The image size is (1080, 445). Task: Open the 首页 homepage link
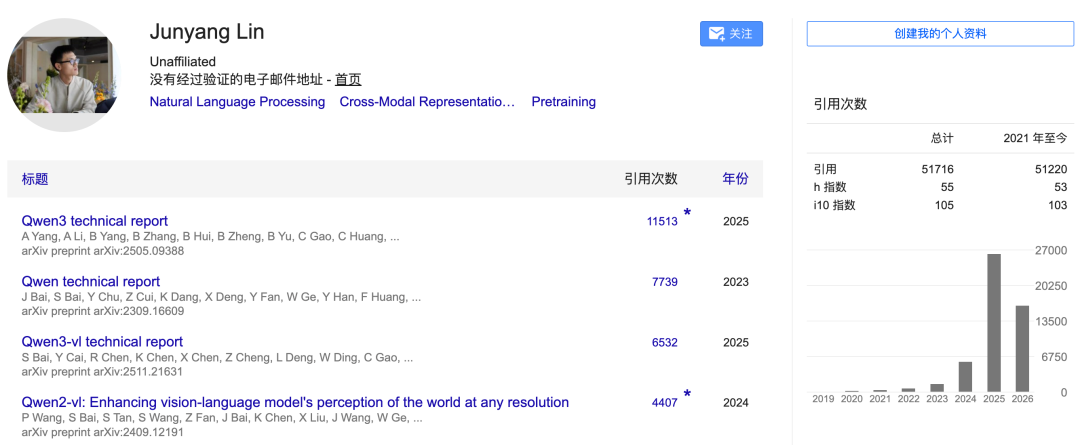click(x=348, y=79)
